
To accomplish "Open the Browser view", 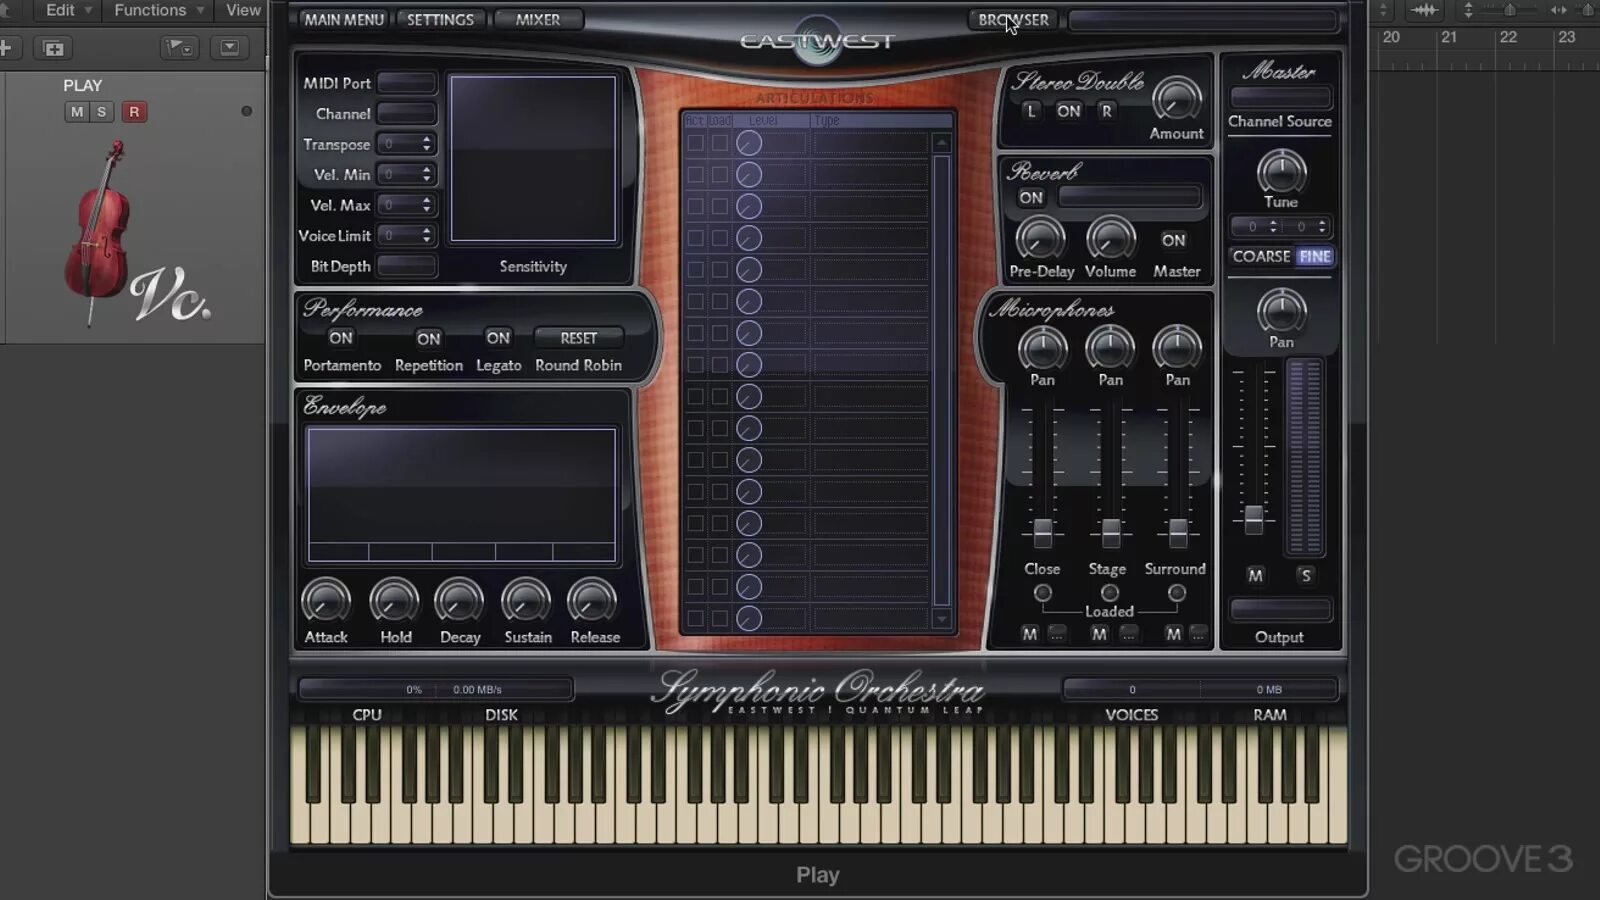I will click(1013, 19).
